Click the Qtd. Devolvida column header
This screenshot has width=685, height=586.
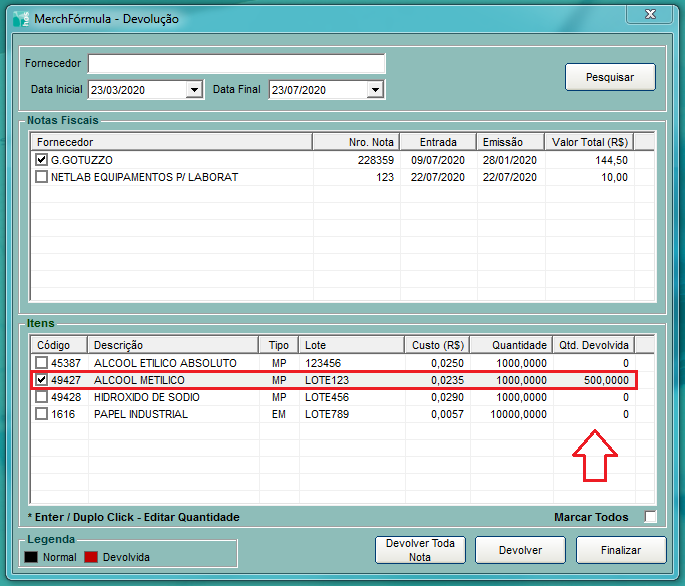(x=593, y=345)
